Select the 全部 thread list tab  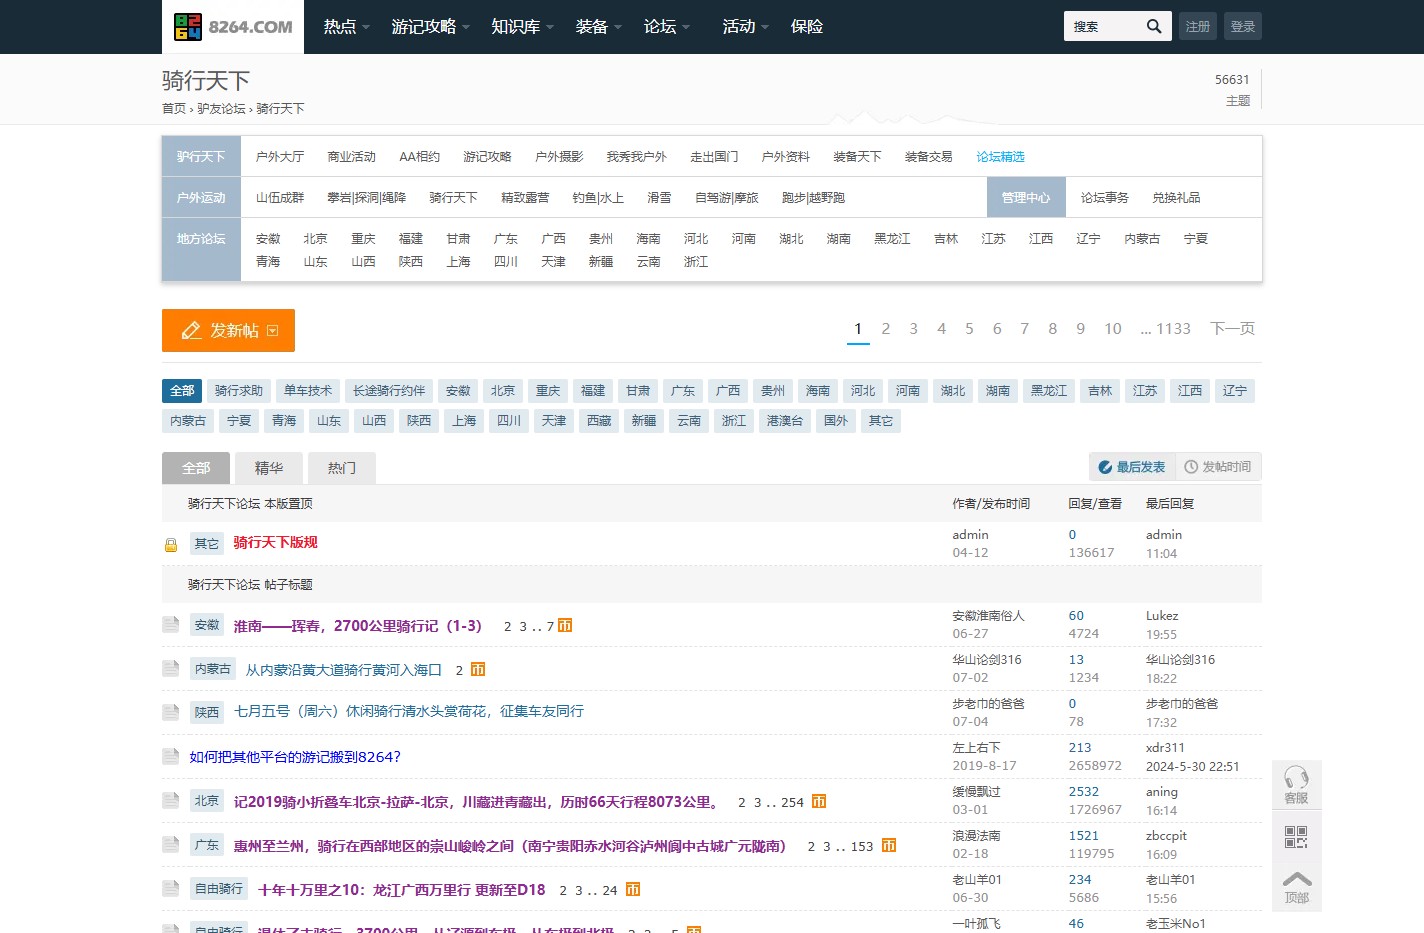point(196,468)
